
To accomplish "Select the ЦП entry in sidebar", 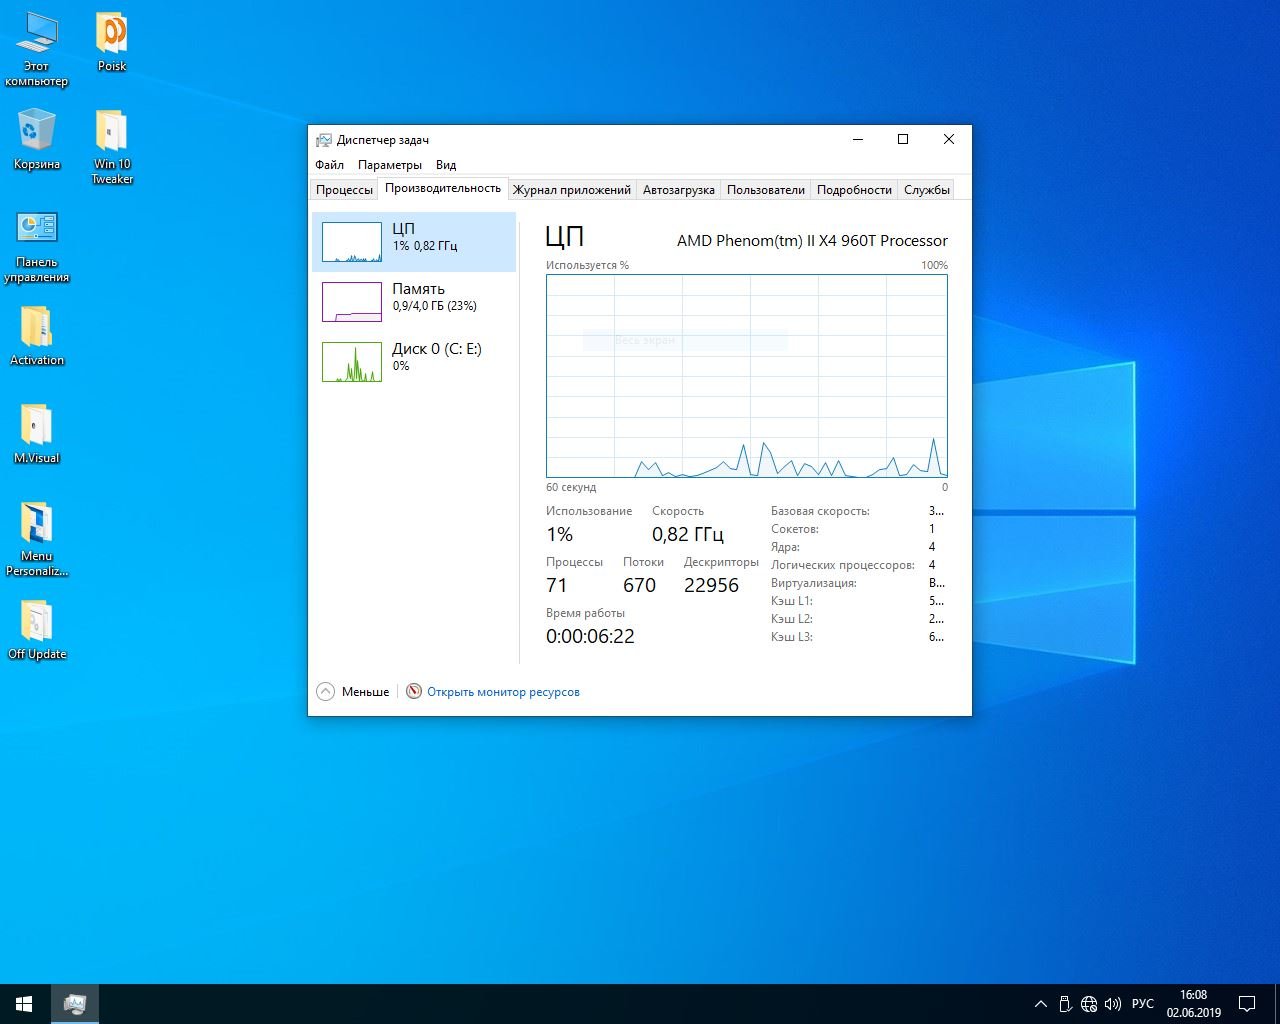I will [414, 242].
